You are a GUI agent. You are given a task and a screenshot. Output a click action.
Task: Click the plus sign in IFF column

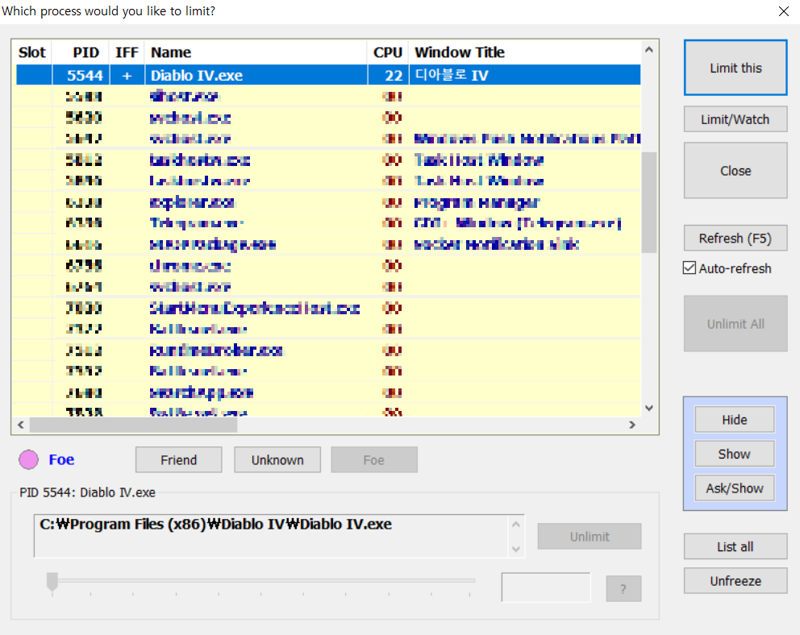tap(127, 75)
